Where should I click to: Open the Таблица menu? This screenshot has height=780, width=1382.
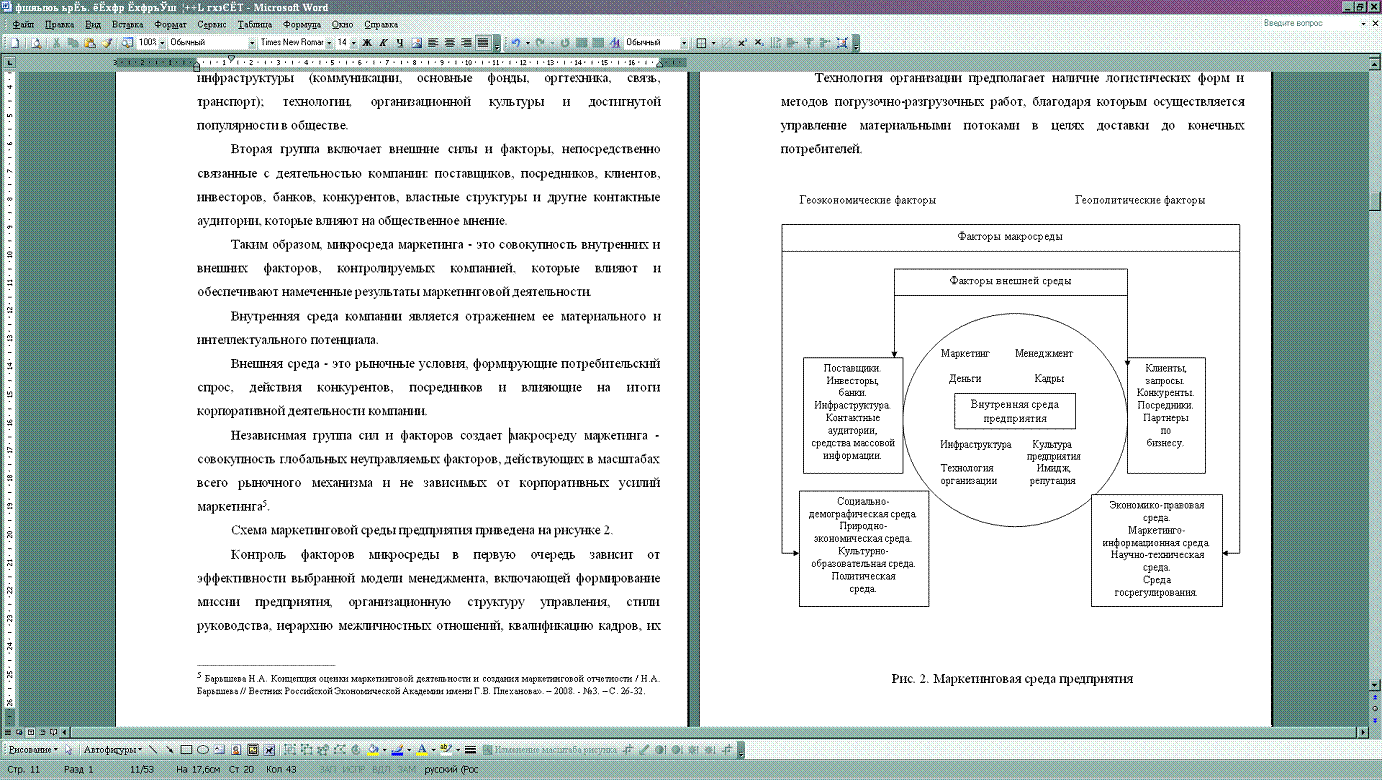click(x=255, y=23)
